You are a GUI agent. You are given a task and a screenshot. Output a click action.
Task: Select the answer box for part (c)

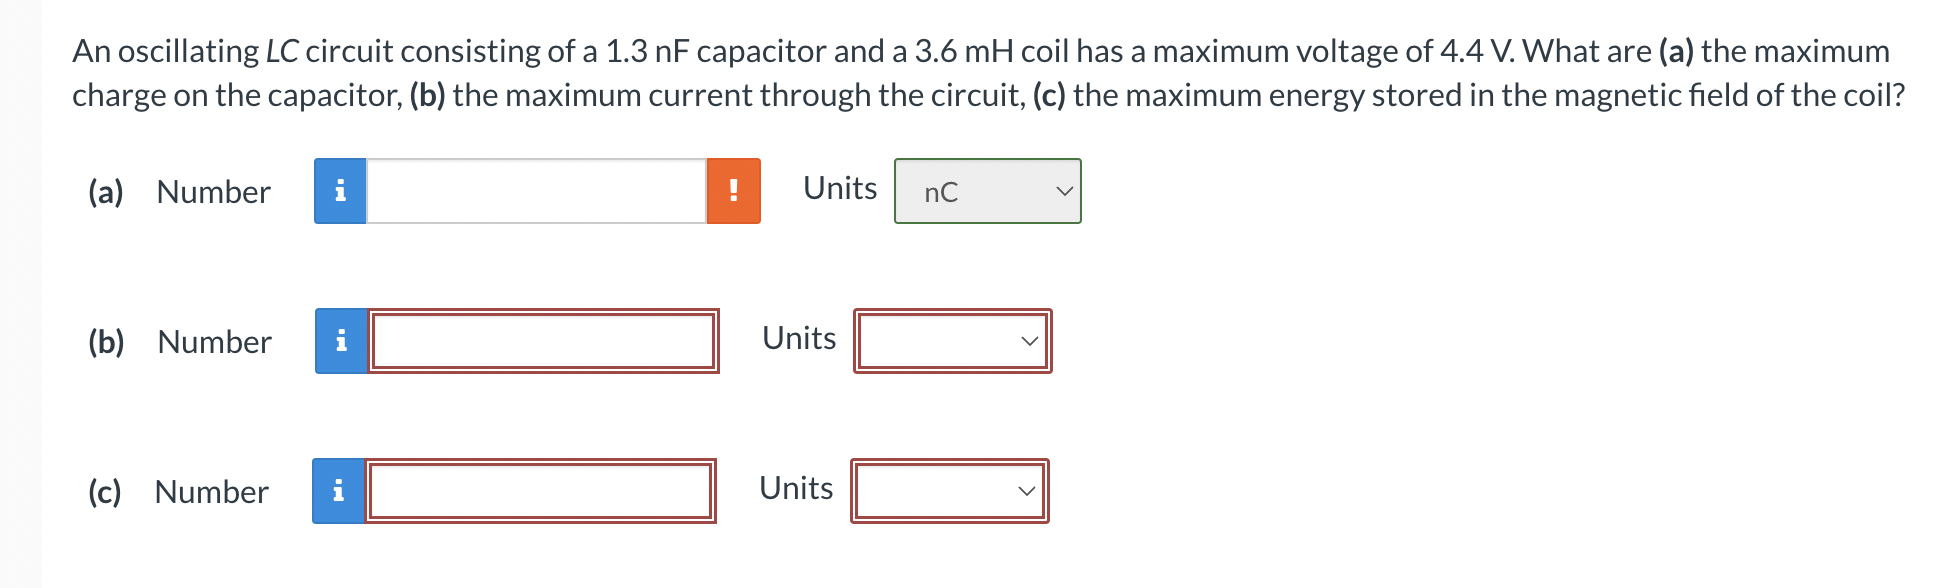point(540,490)
